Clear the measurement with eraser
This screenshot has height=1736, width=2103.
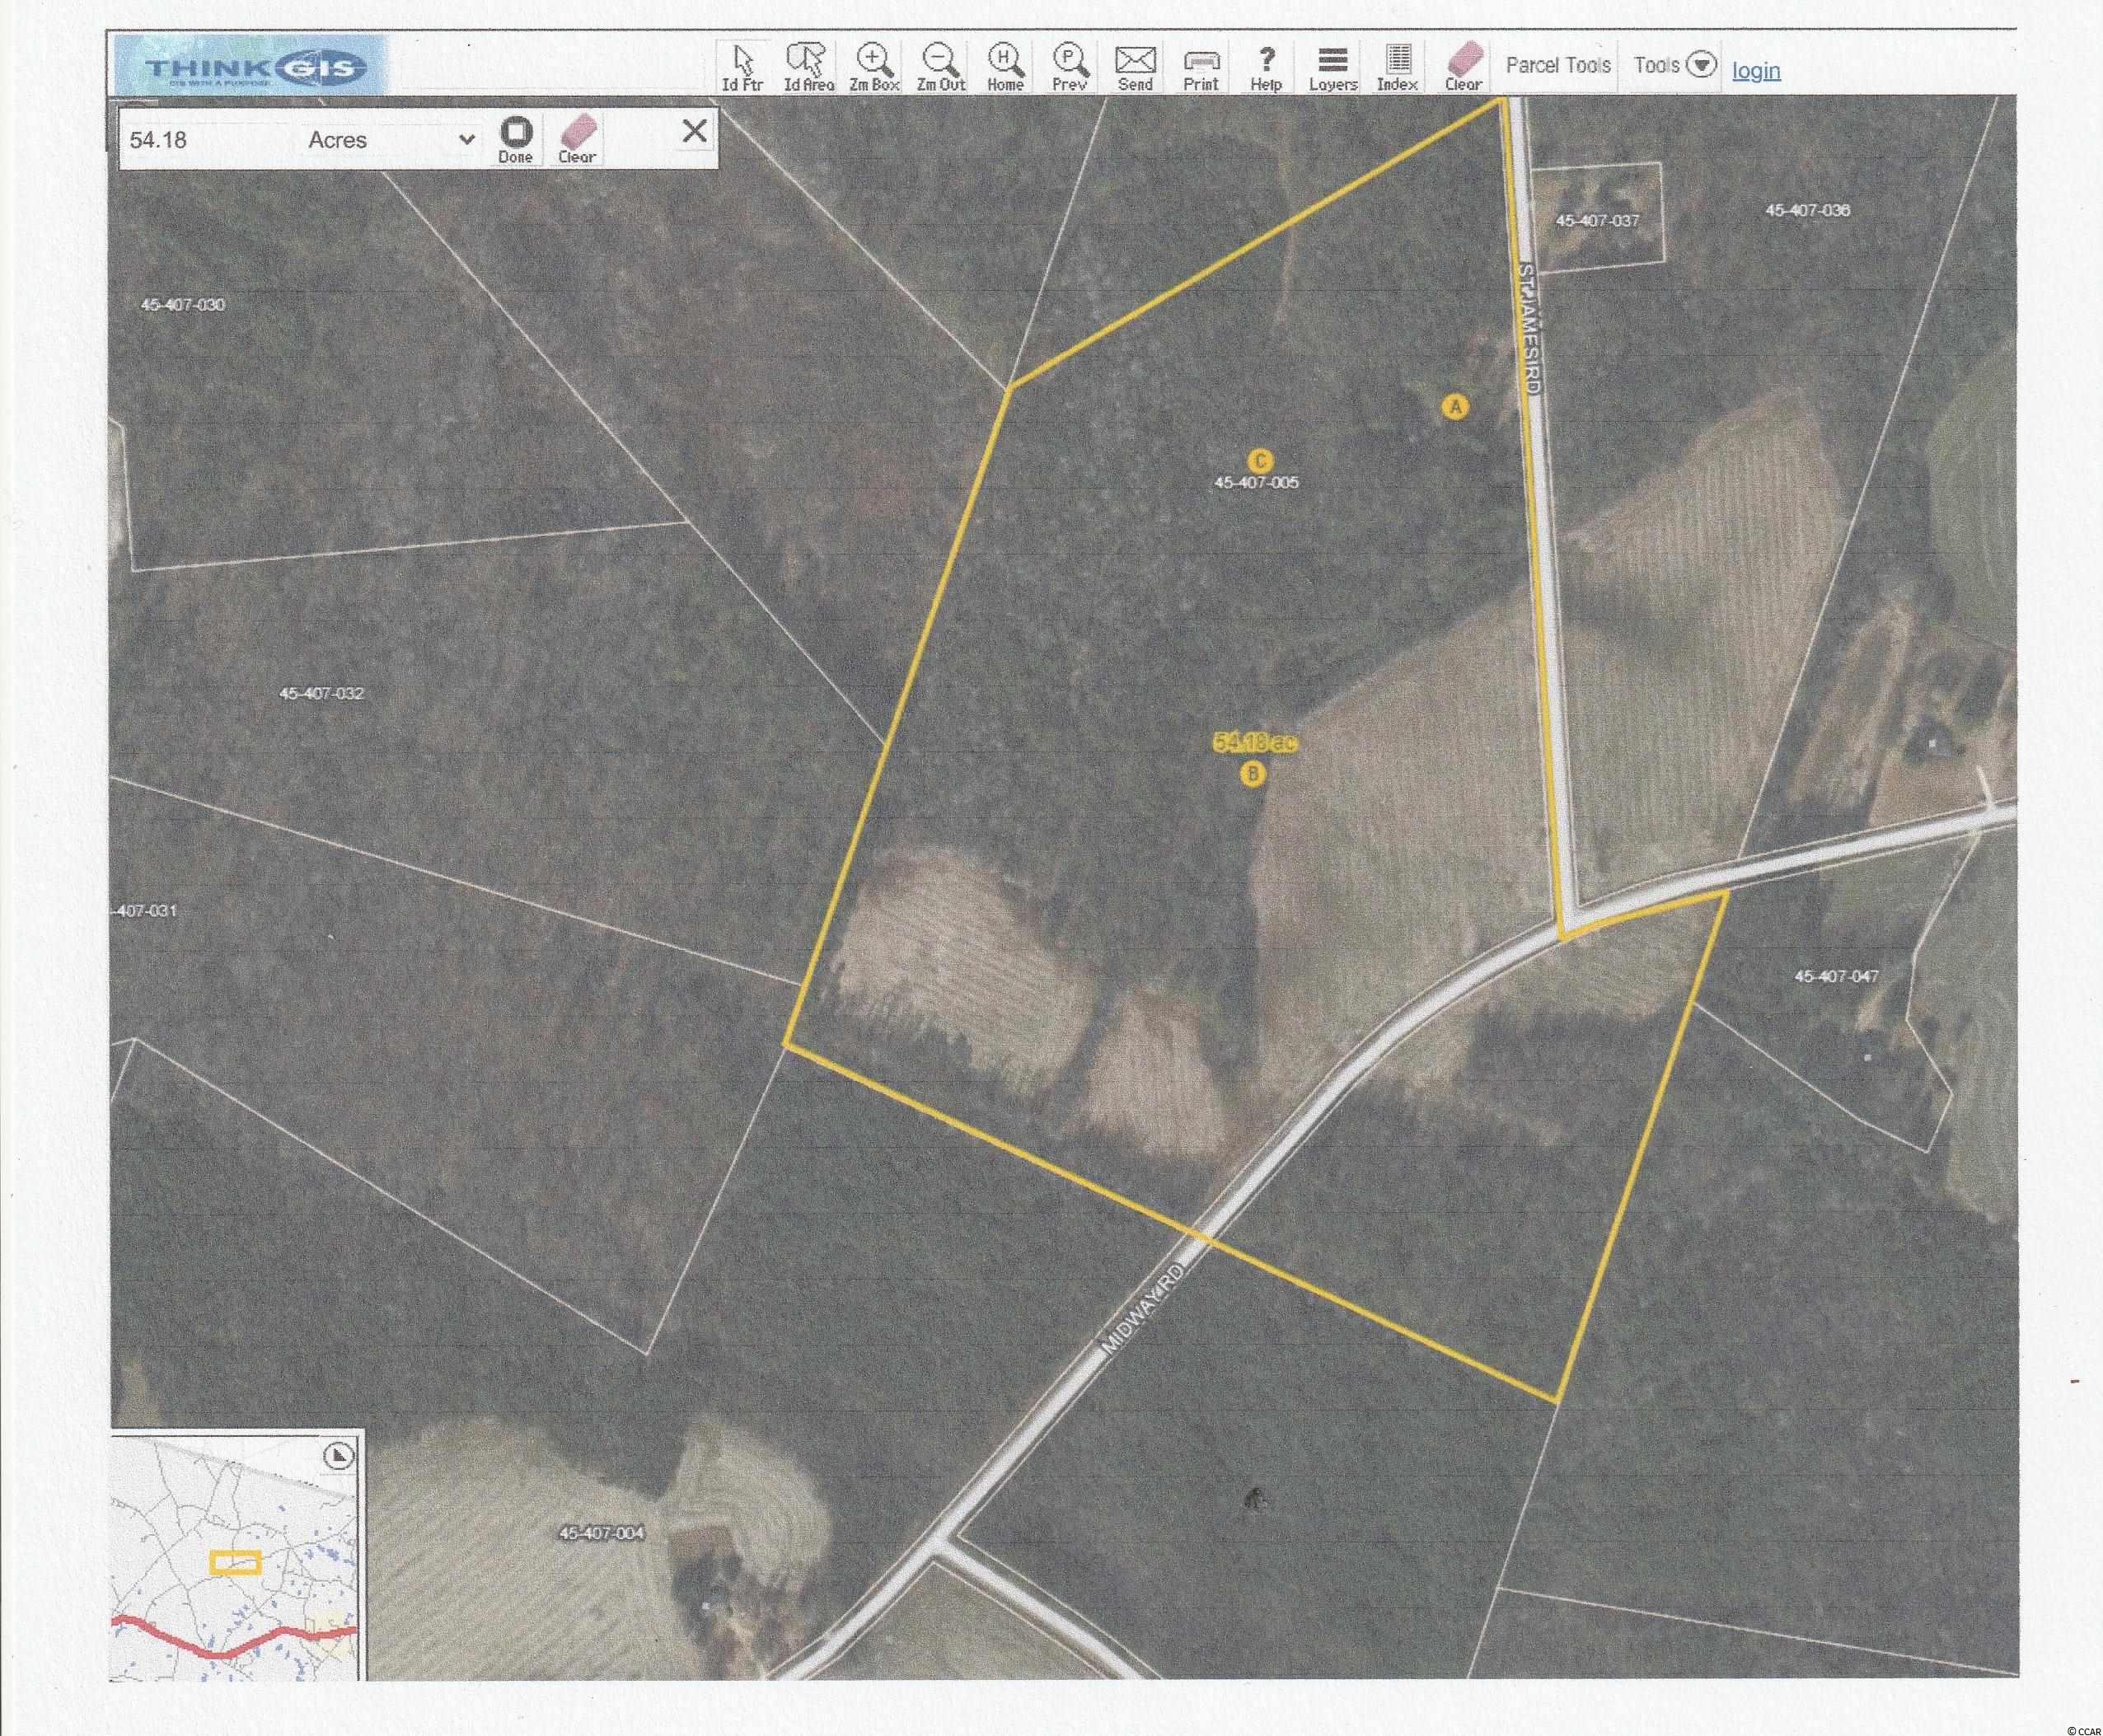(577, 139)
